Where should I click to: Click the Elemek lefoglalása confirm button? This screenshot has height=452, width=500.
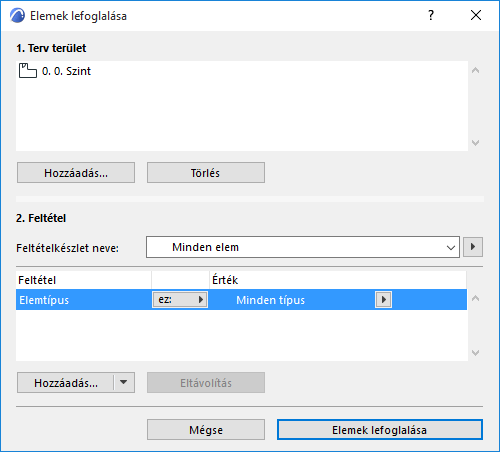[380, 430]
